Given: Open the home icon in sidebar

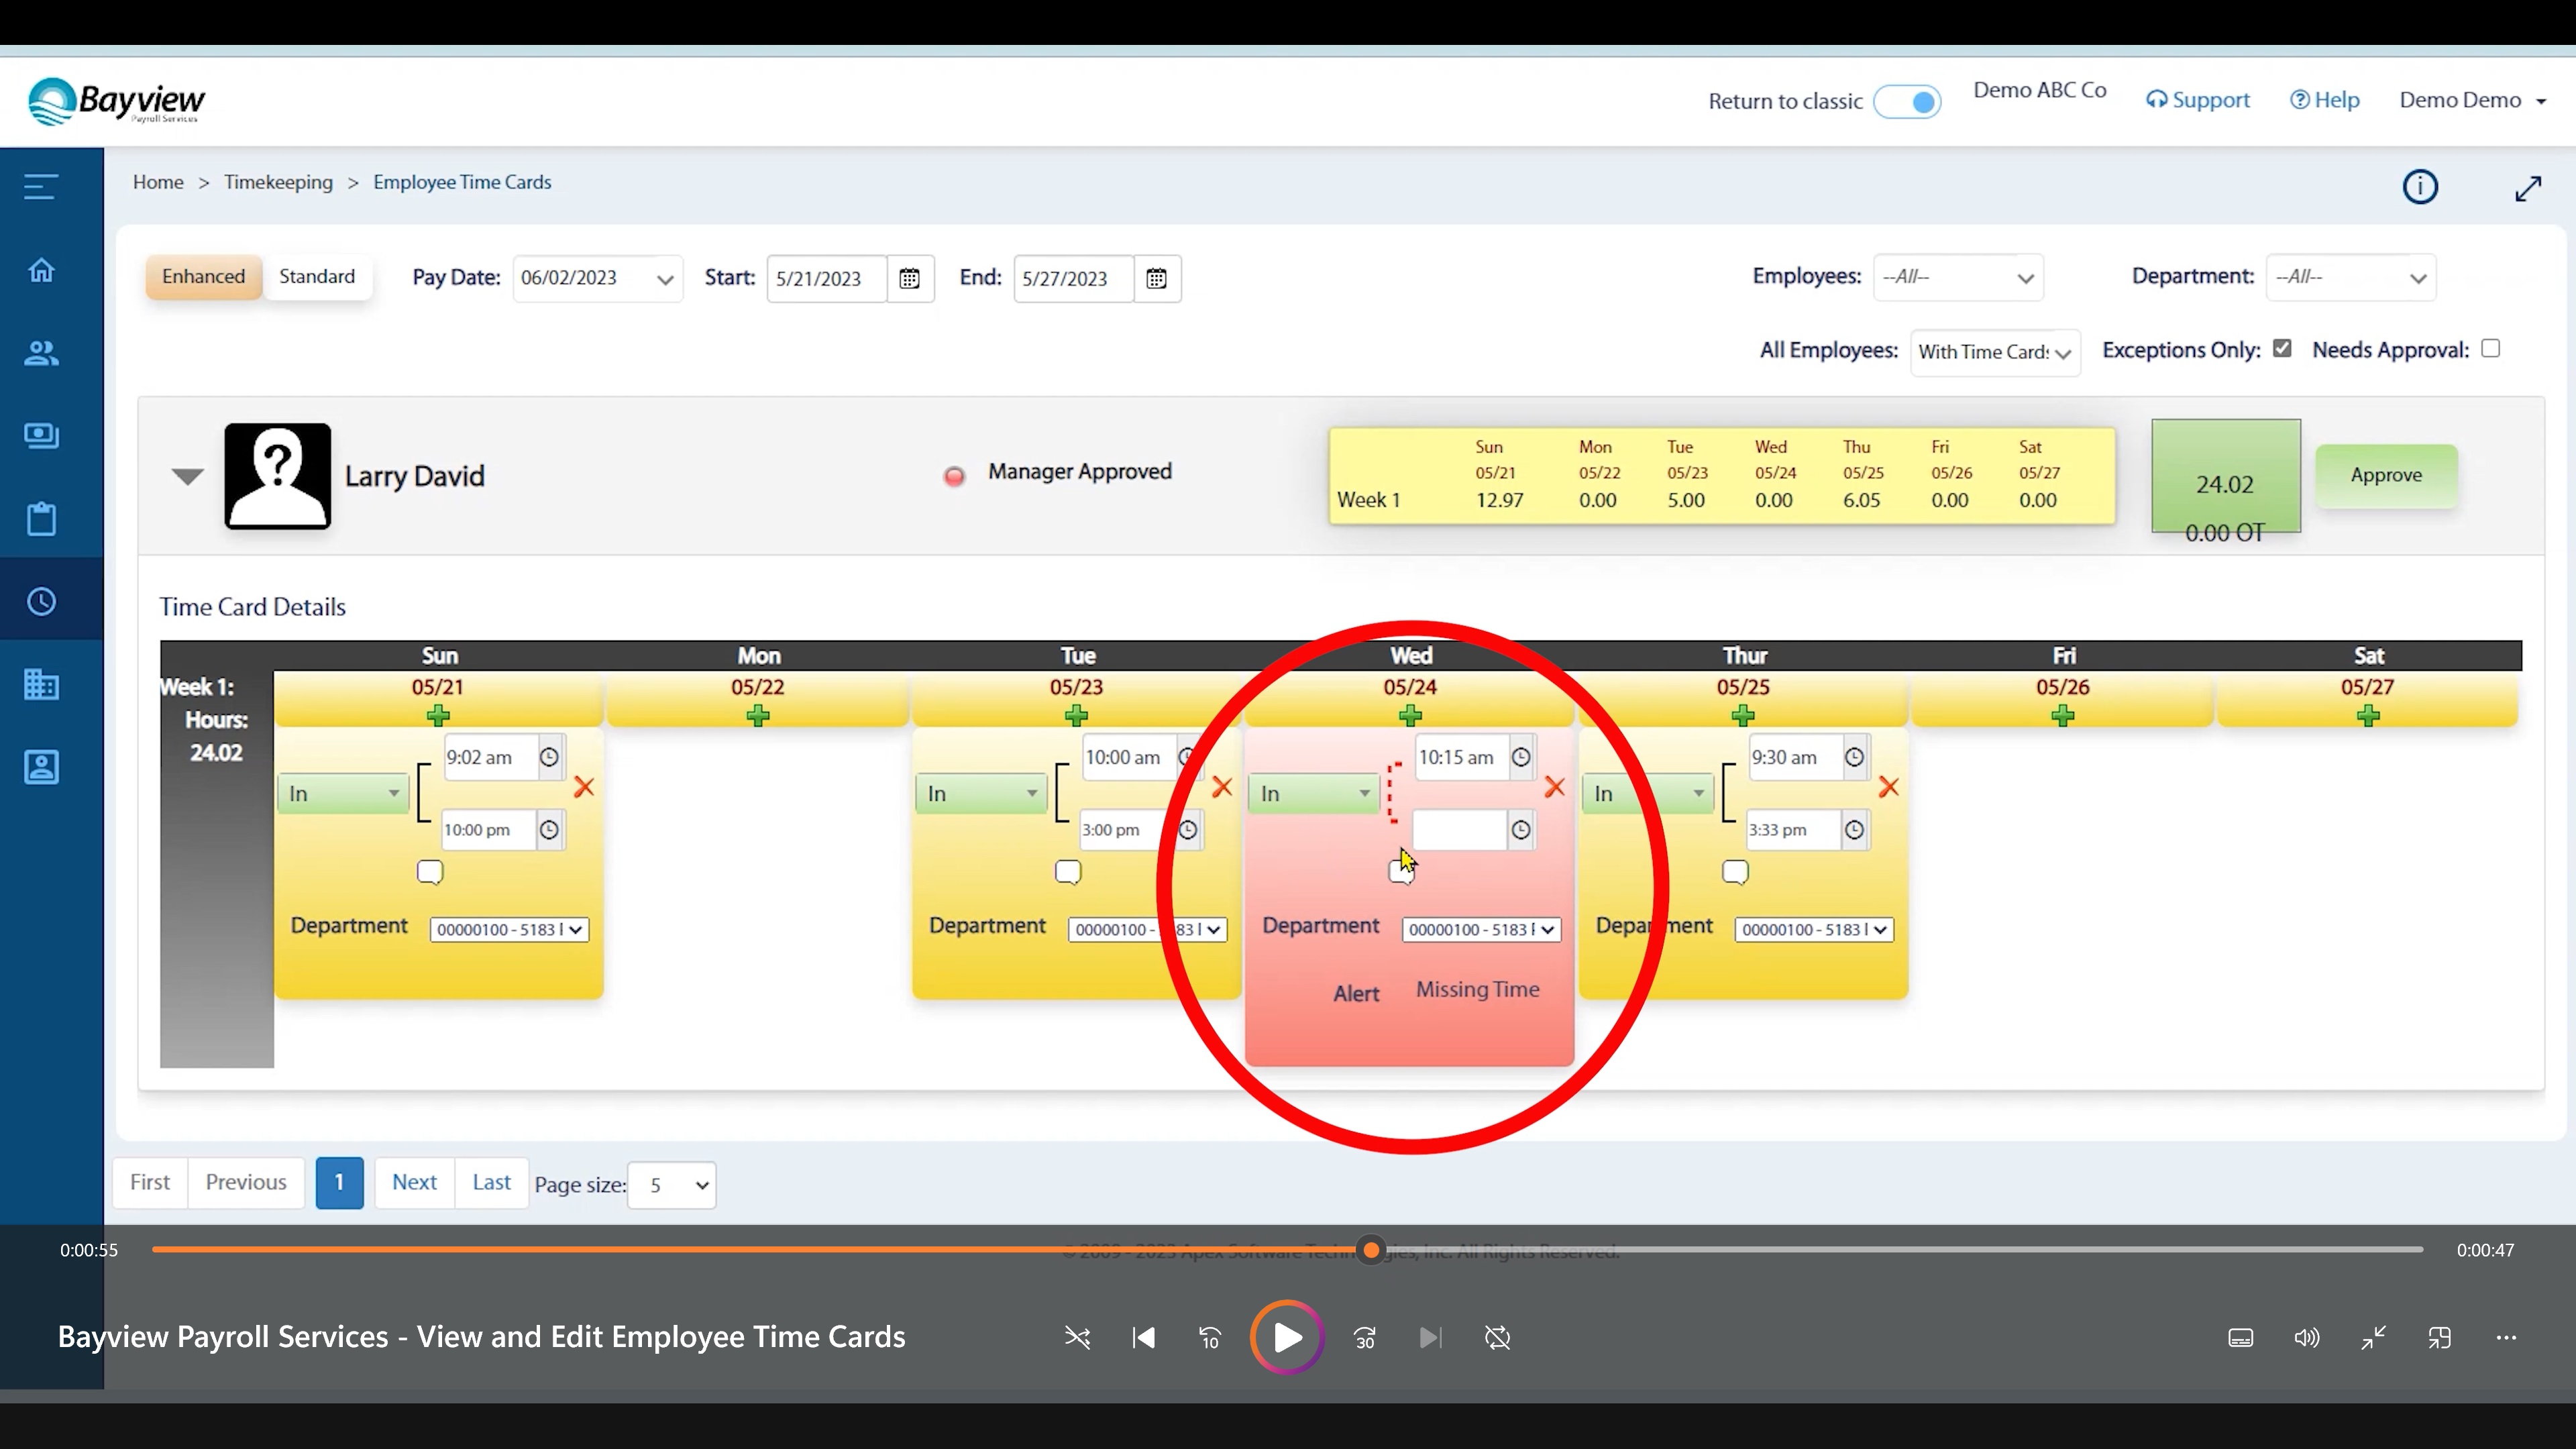Looking at the screenshot, I should (41, 270).
